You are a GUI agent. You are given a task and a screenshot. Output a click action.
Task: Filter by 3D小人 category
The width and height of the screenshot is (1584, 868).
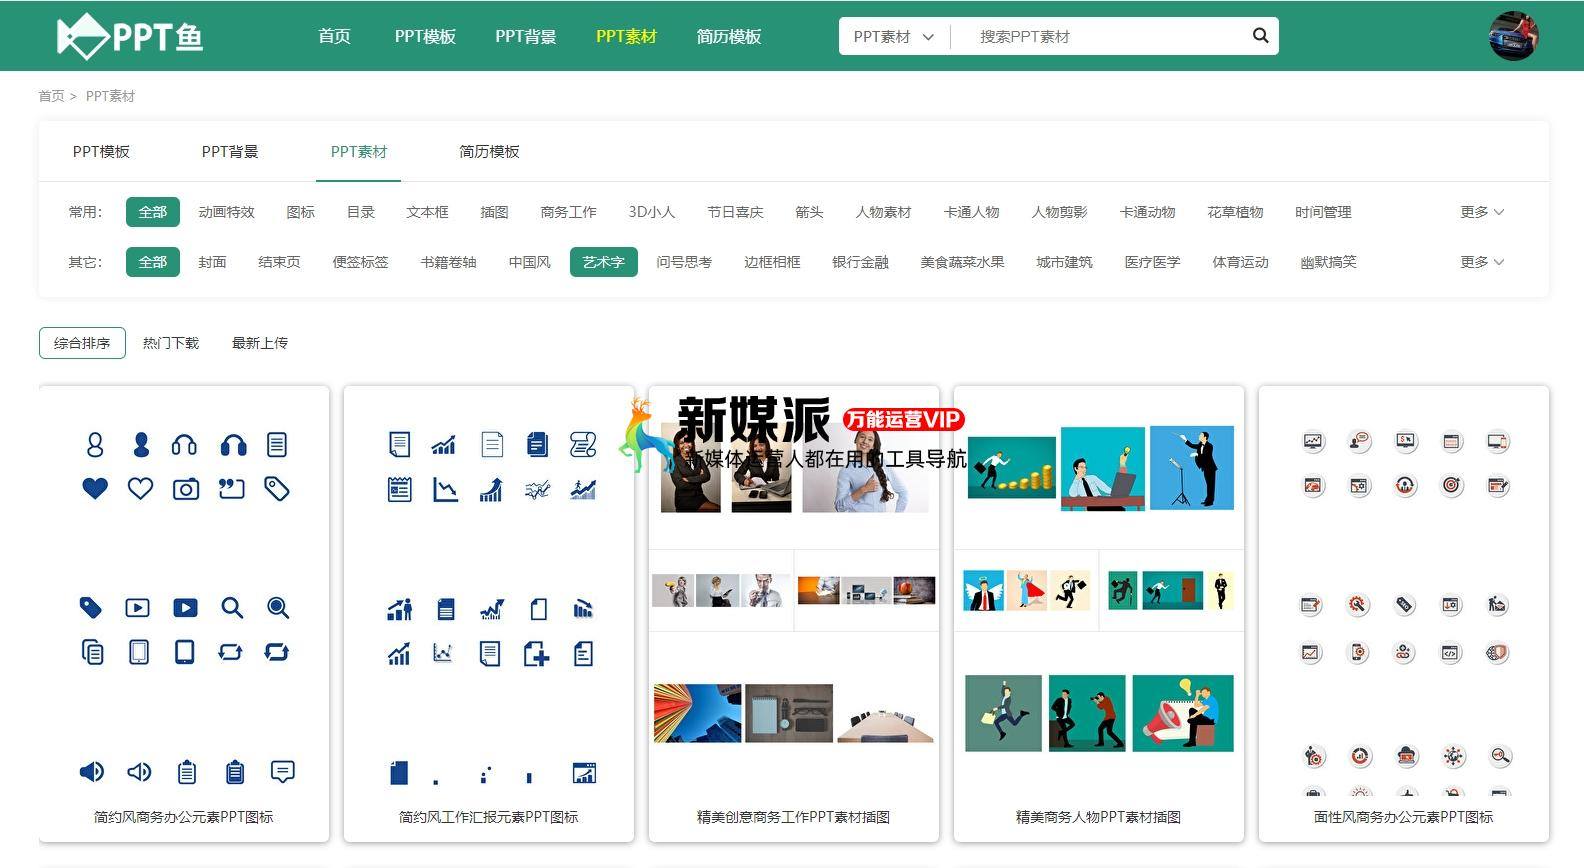point(652,212)
